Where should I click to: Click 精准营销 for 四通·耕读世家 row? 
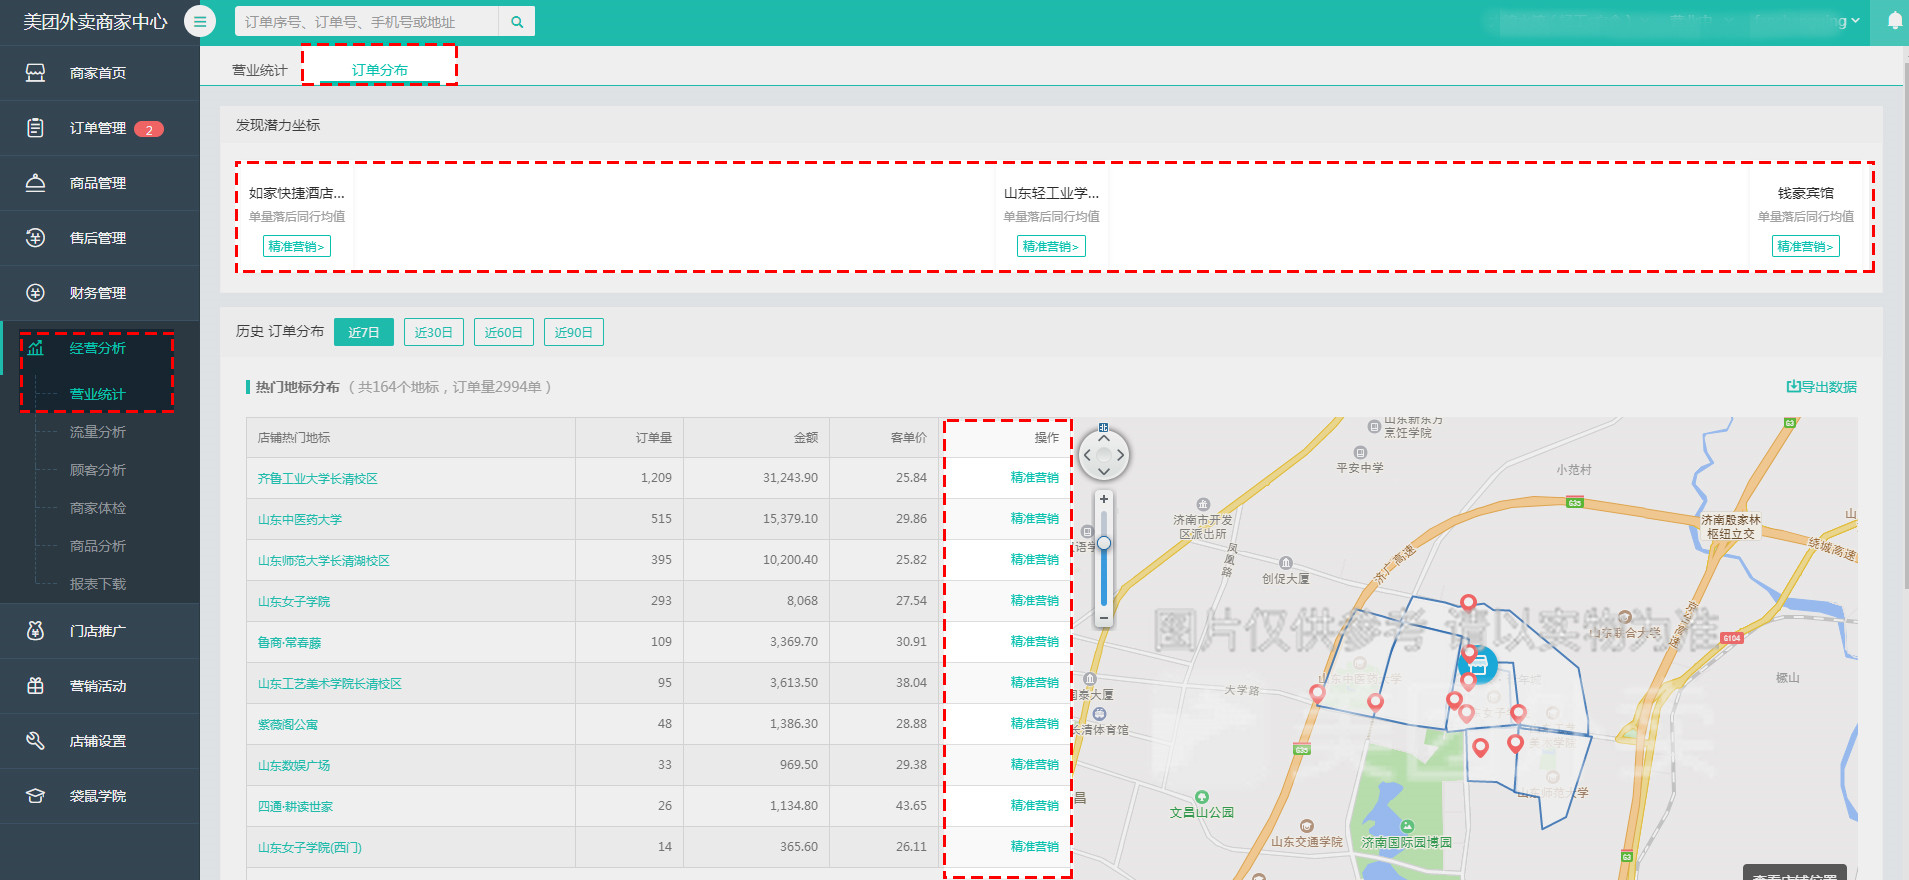click(x=1034, y=806)
